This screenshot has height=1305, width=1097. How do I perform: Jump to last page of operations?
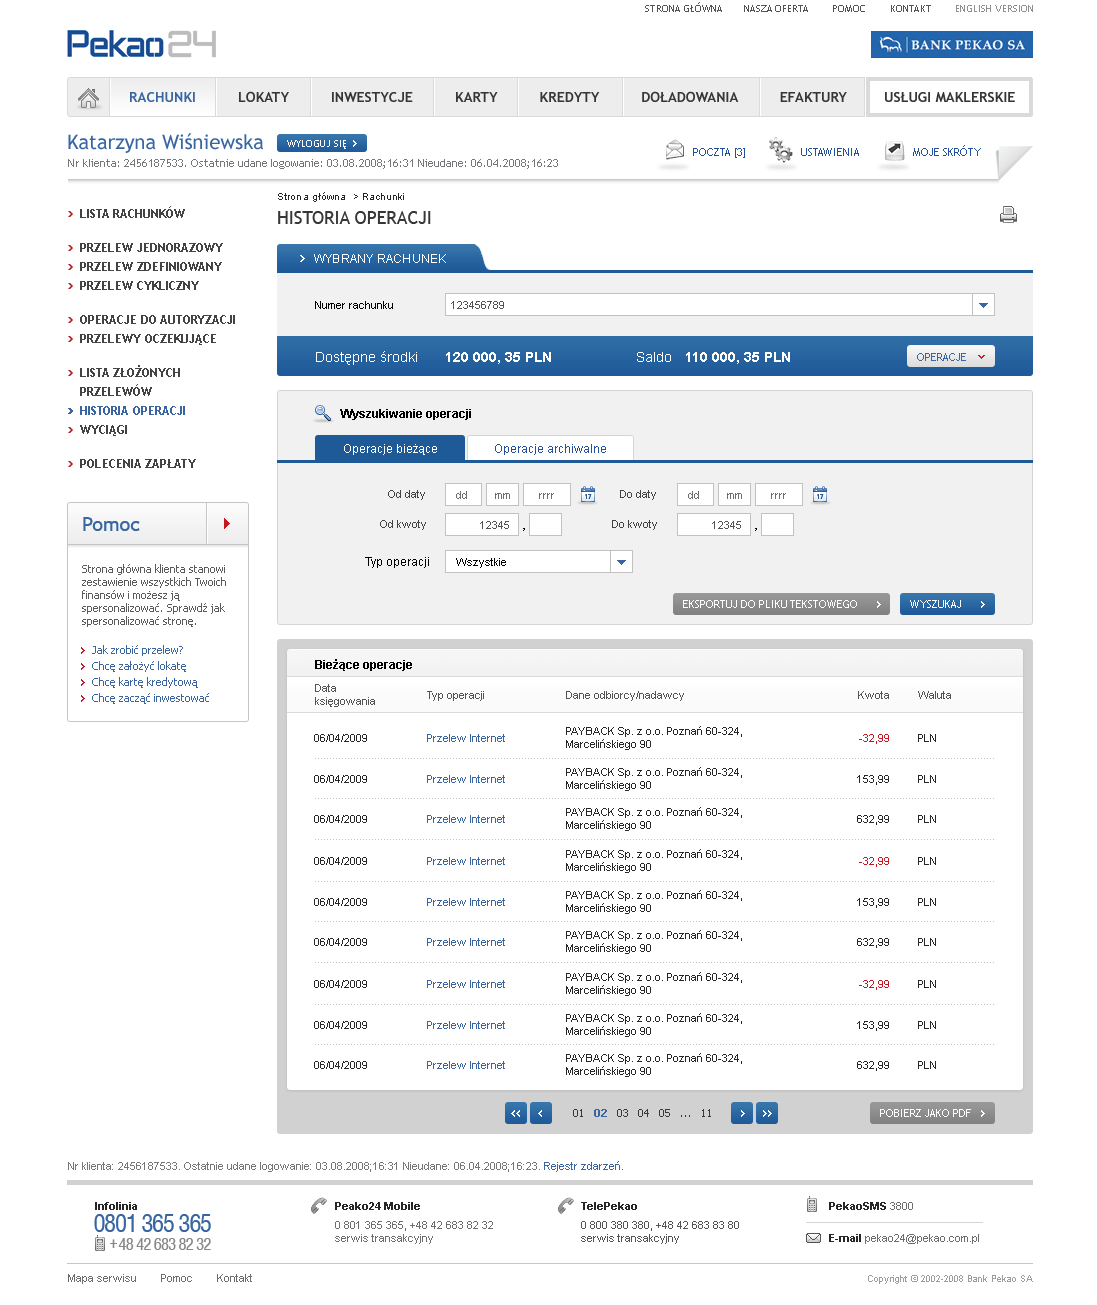coord(767,1113)
